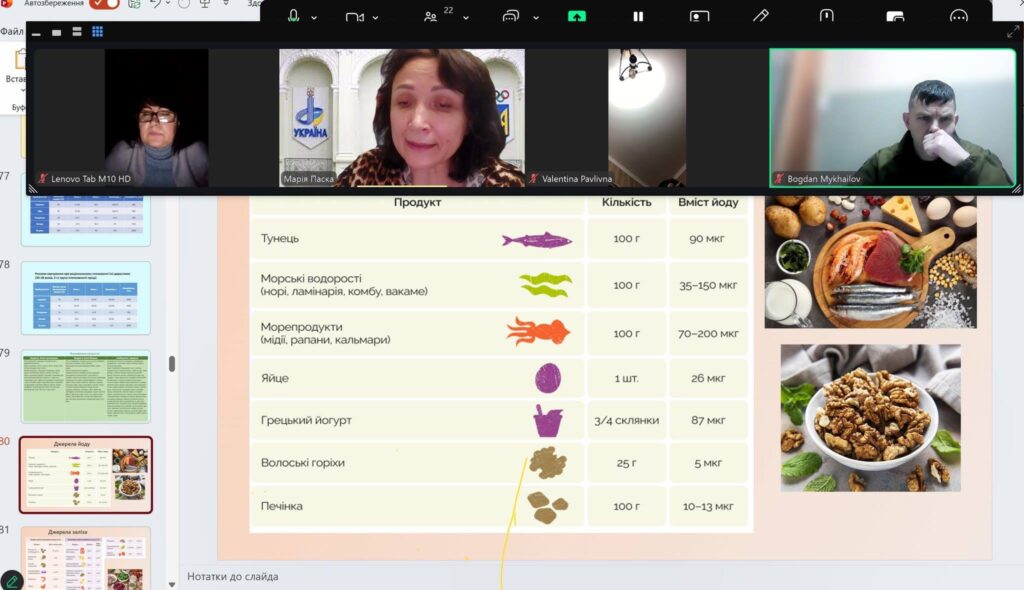Image resolution: width=1024 pixels, height=590 pixels.
Task: Minimize the video strip to a thin bar
Action: click(x=37, y=33)
